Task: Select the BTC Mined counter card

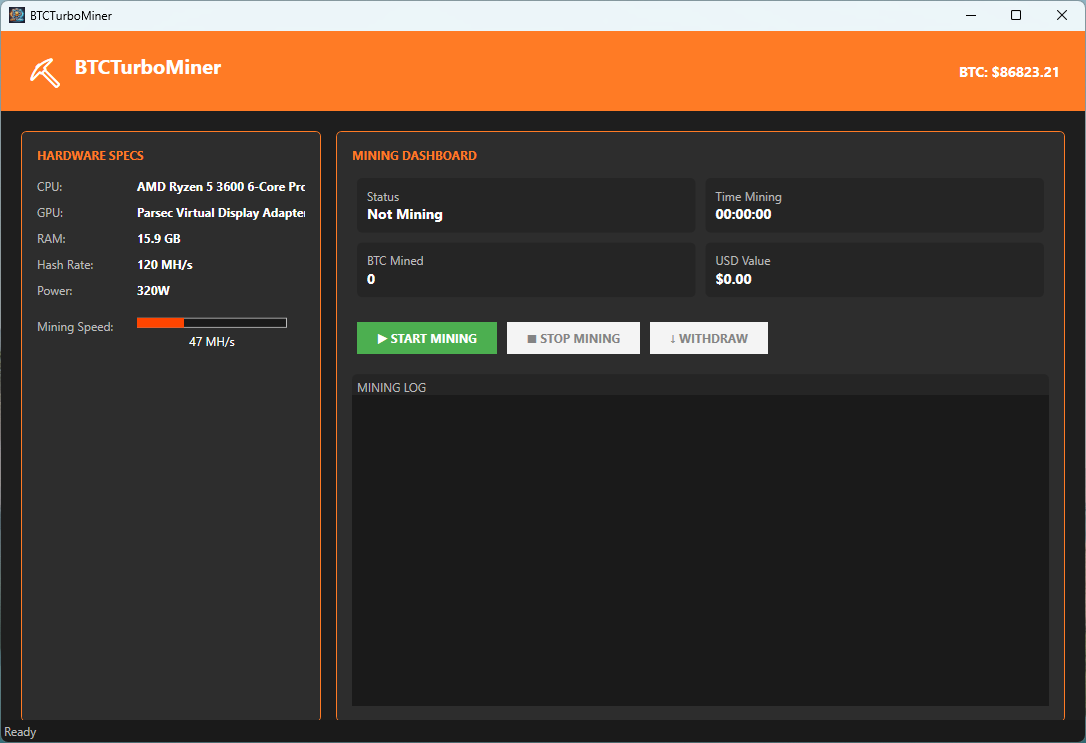Action: [x=525, y=270]
